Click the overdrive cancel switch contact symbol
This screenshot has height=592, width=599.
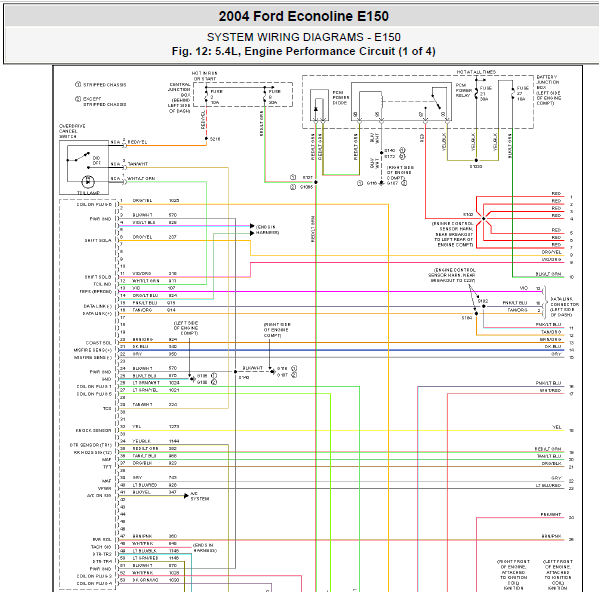click(x=79, y=157)
